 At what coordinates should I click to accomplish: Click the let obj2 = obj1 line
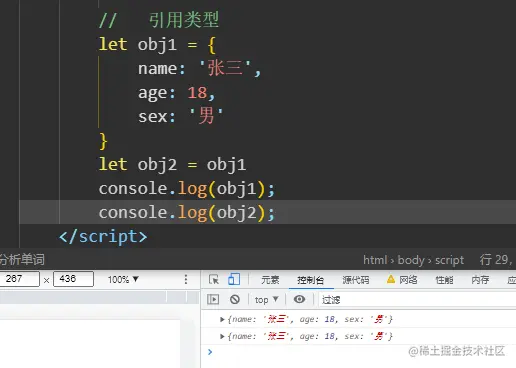[172, 165]
